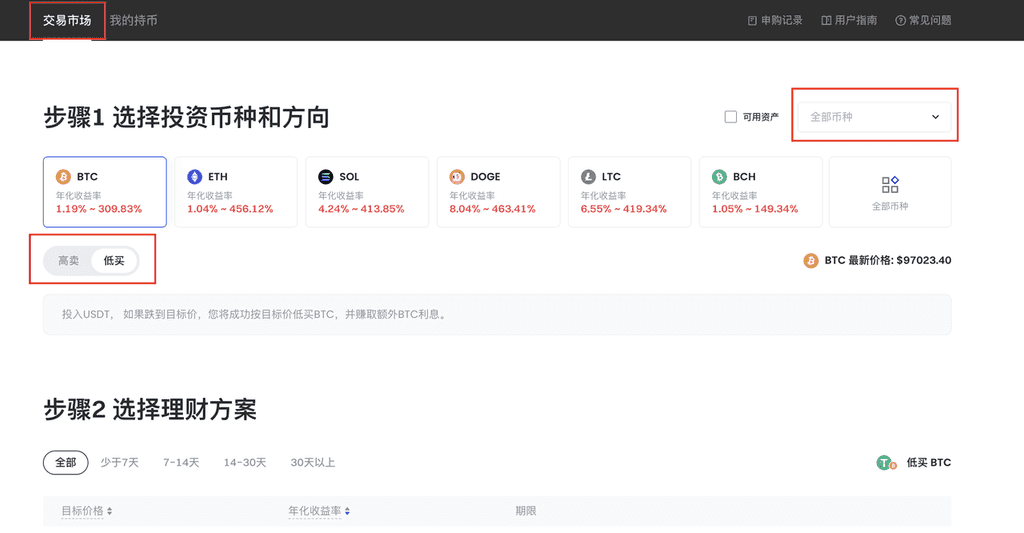This screenshot has height=533, width=1024.
Task: Choose the BCH coin card
Action: 760,192
